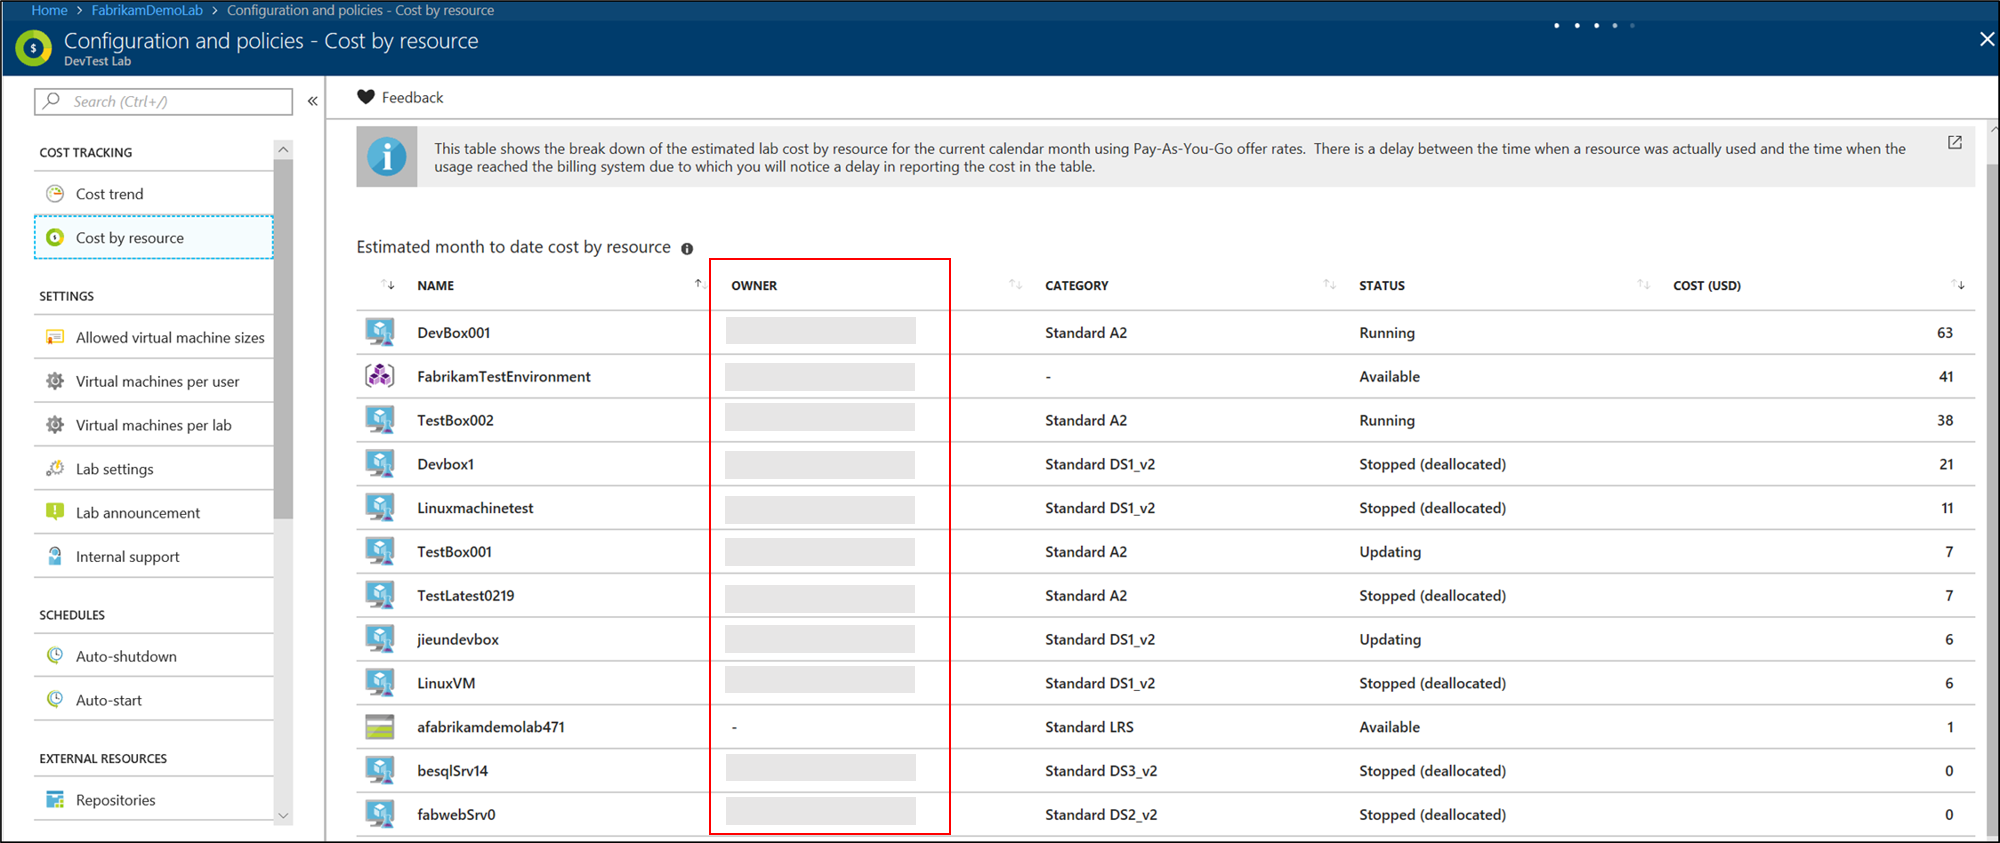
Task: Click the info tooltip icon beside table title
Action: [687, 249]
